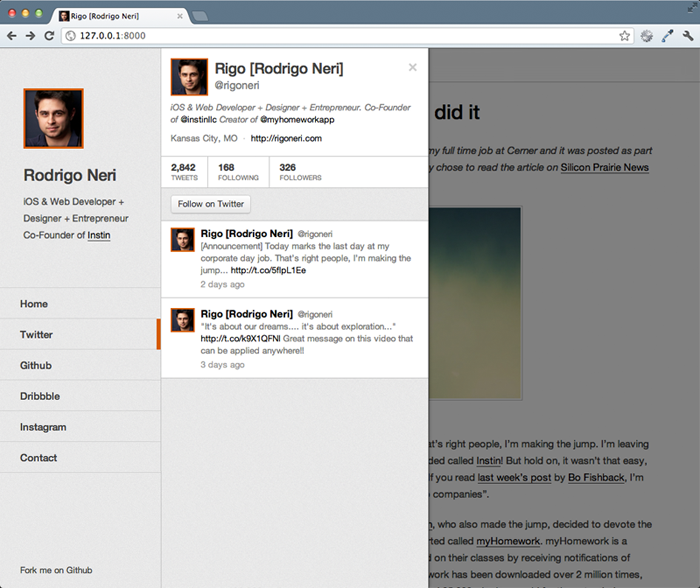Close the Rigo [Rodrigo Neri] browser tab
This screenshot has height=588, width=700.
coord(179,16)
